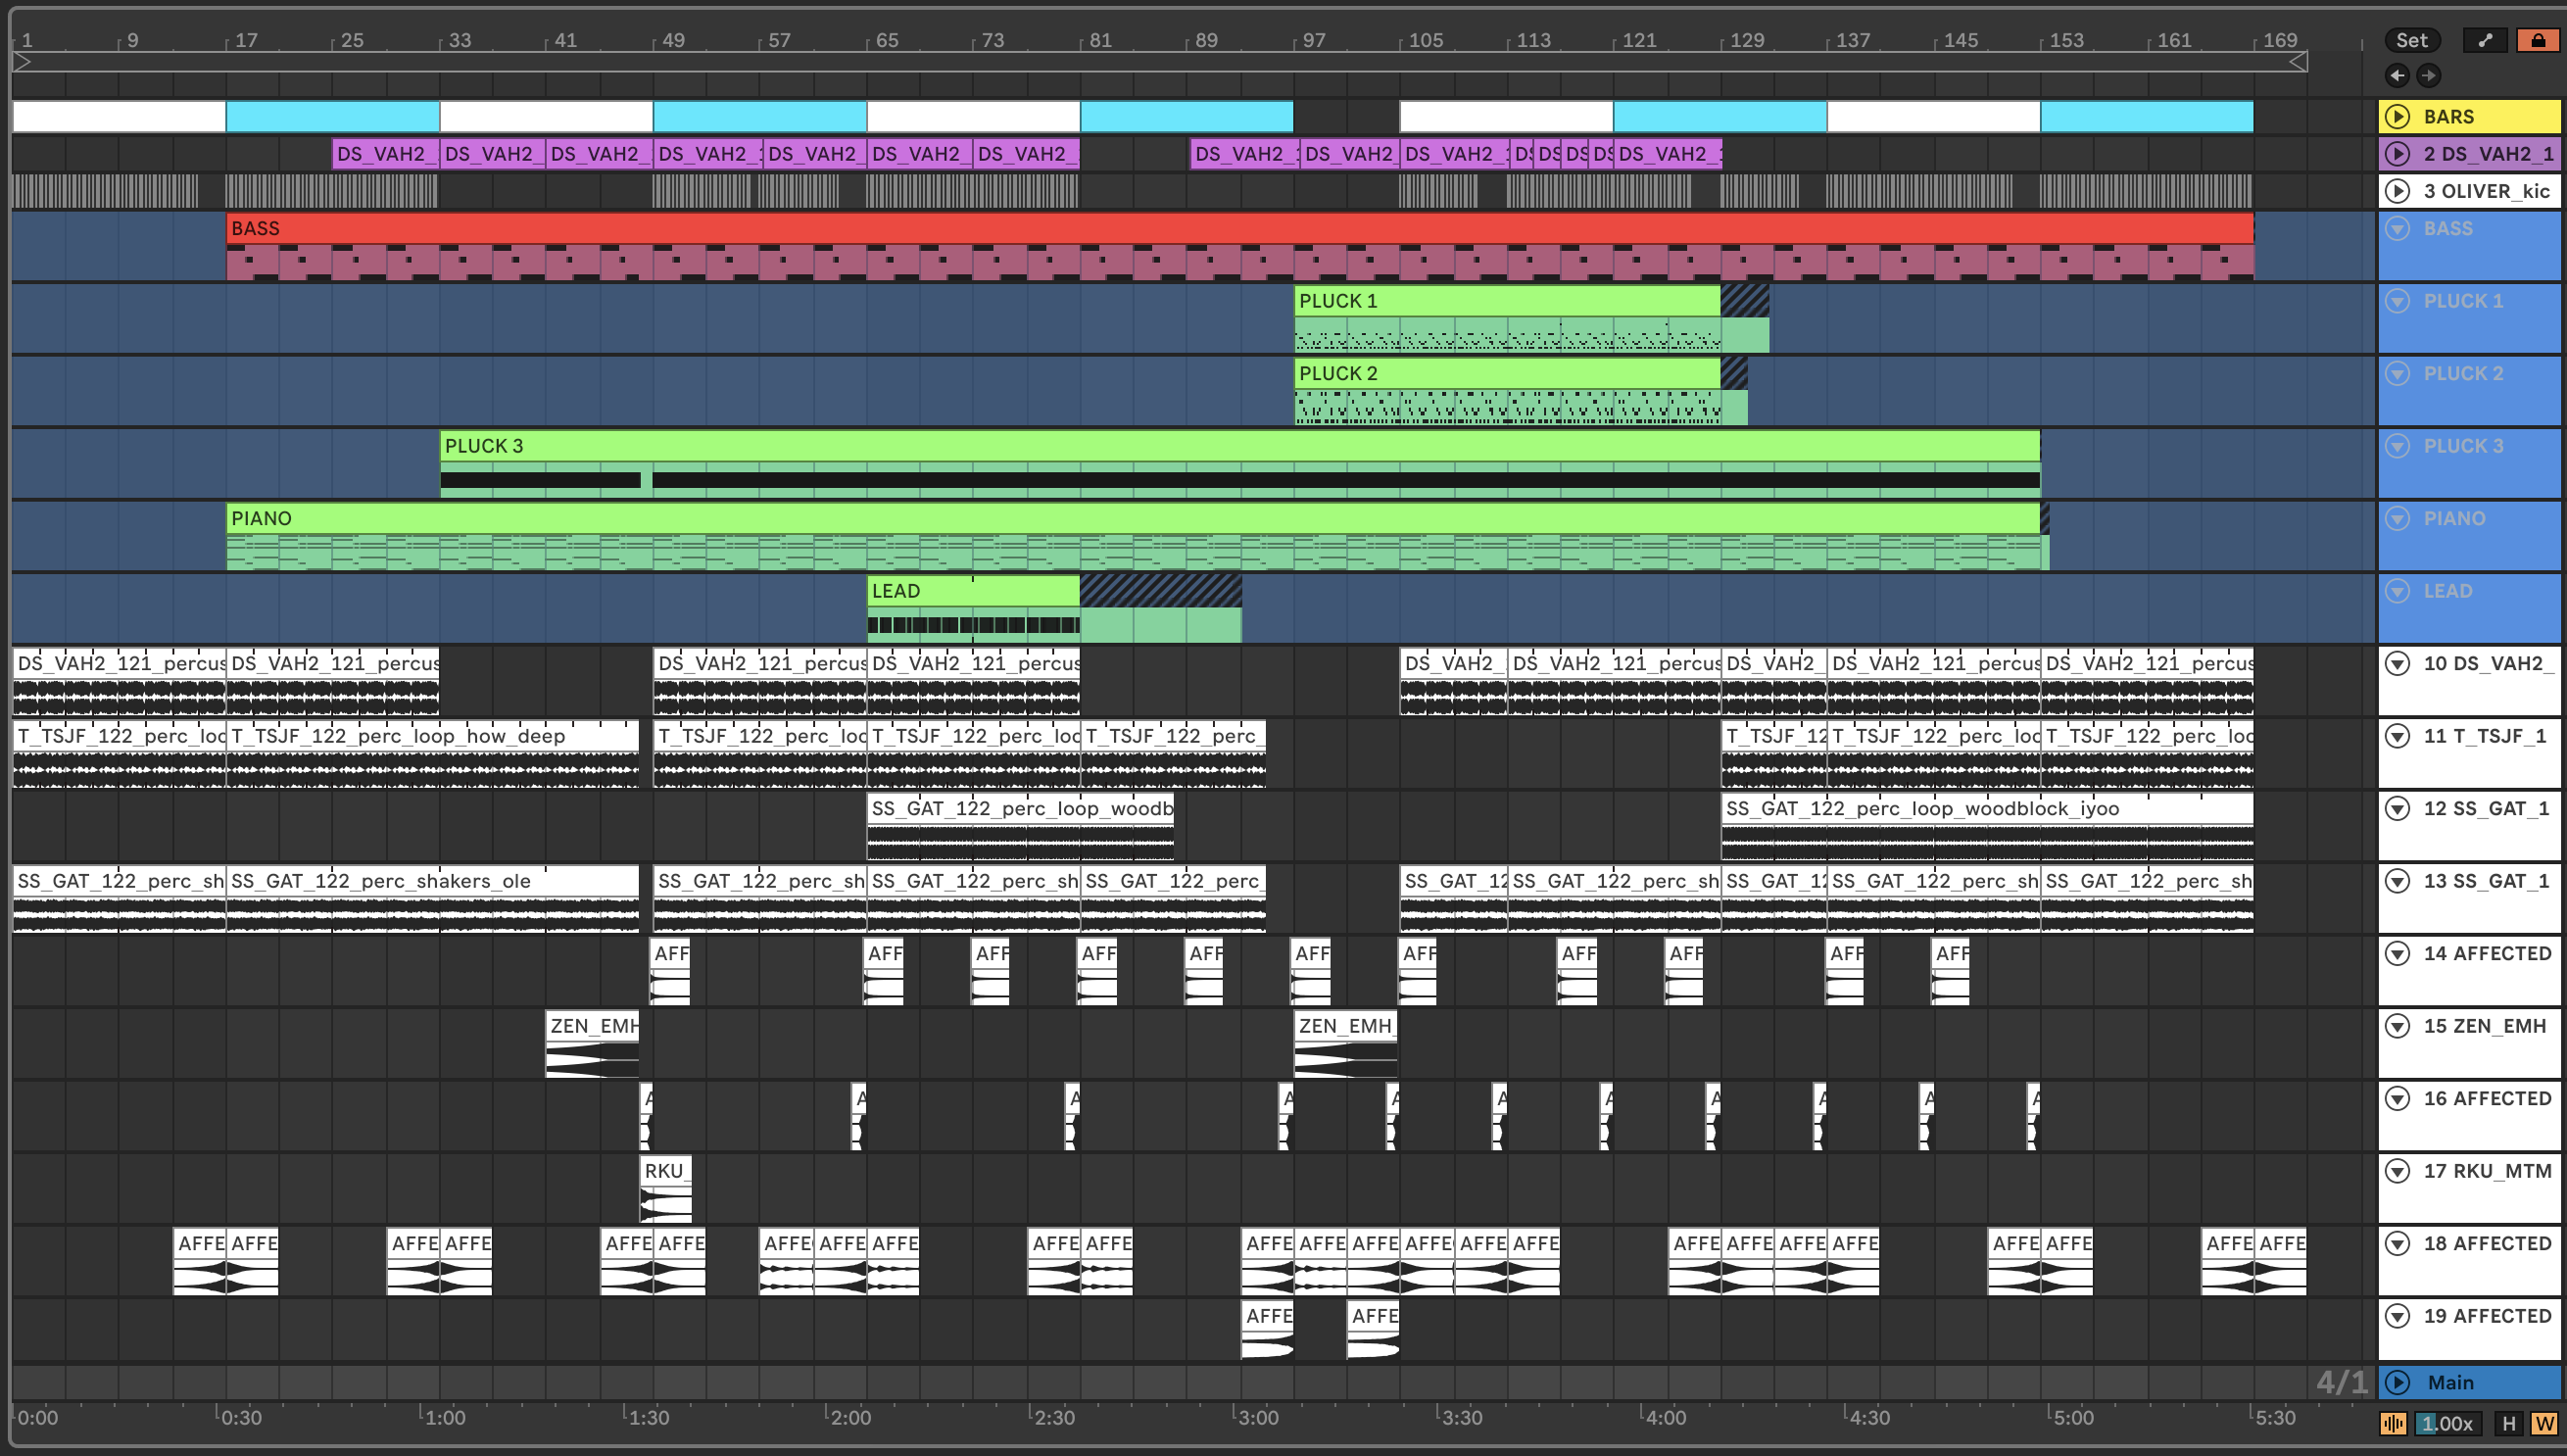Jump to previous locator arrow

pos(2397,75)
